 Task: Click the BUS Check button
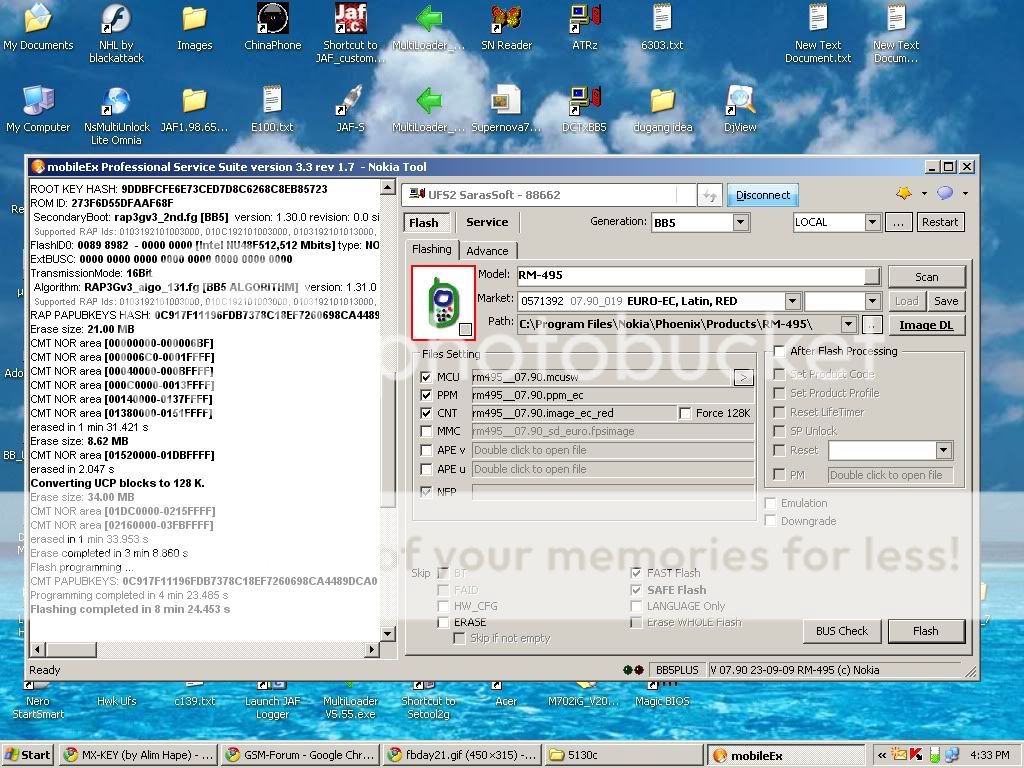(842, 631)
